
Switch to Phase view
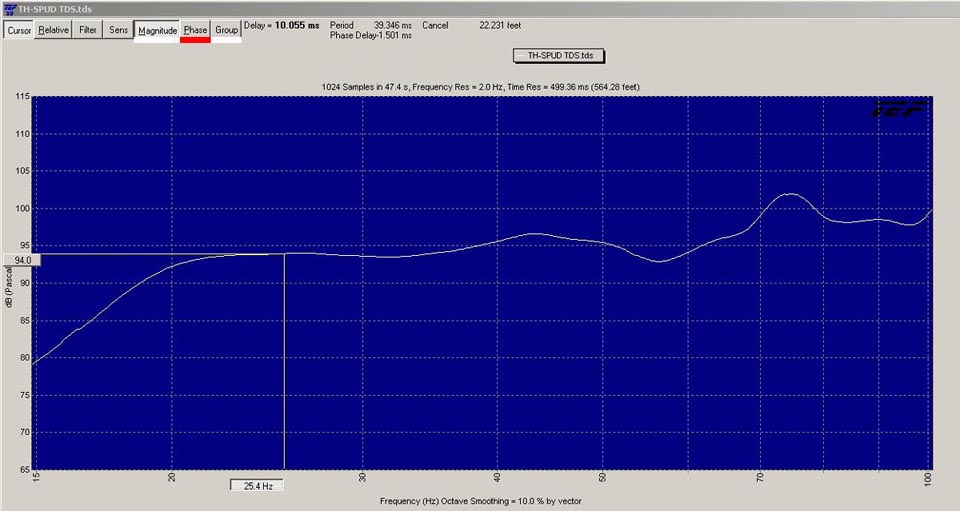click(x=195, y=30)
